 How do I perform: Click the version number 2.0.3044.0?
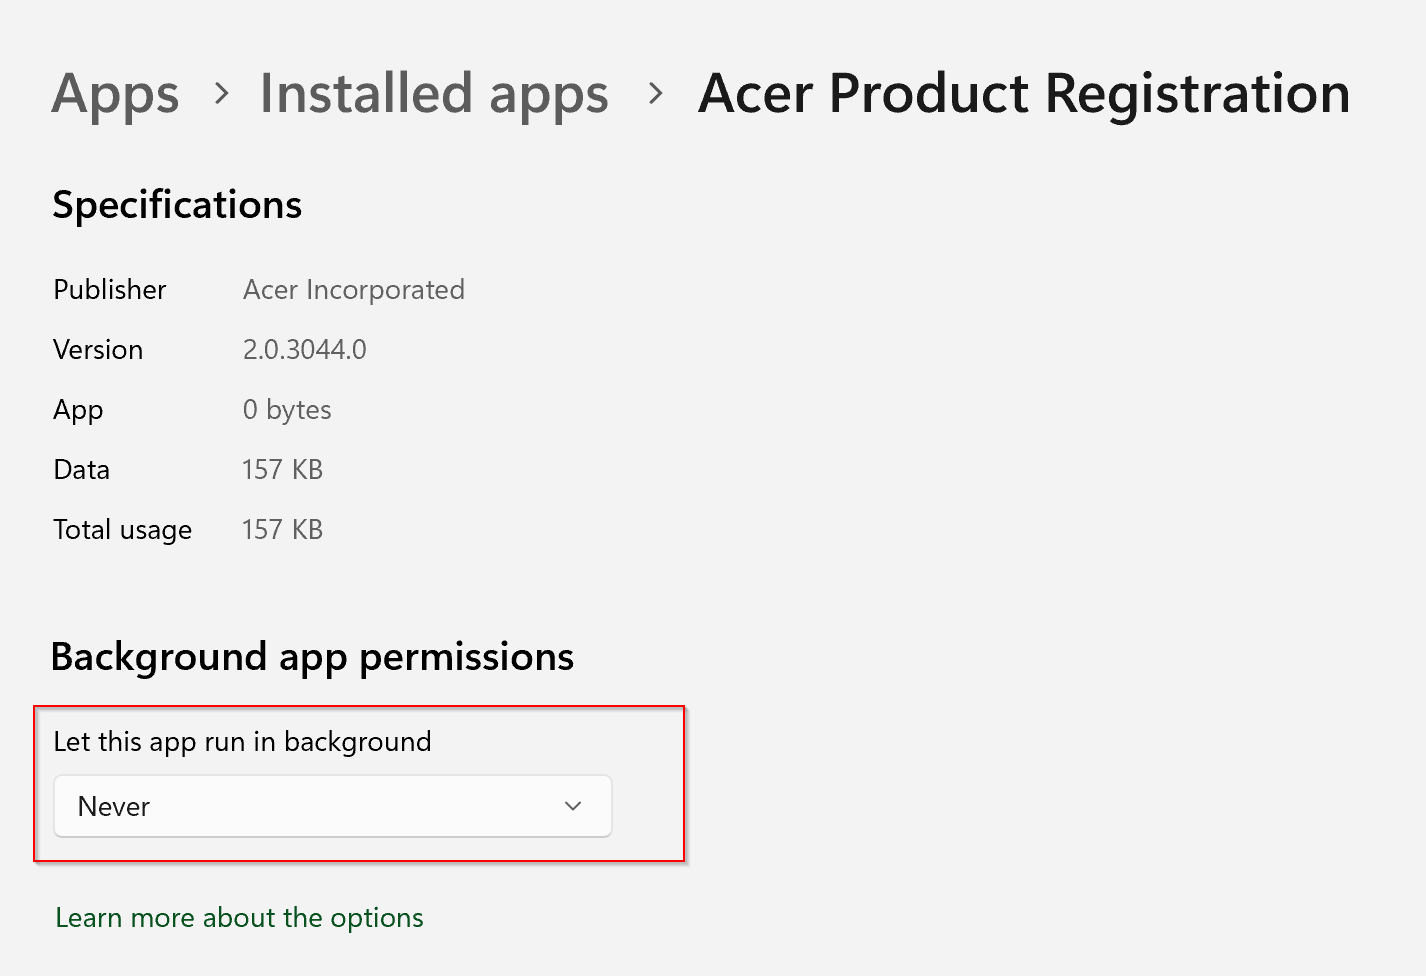[x=305, y=350]
